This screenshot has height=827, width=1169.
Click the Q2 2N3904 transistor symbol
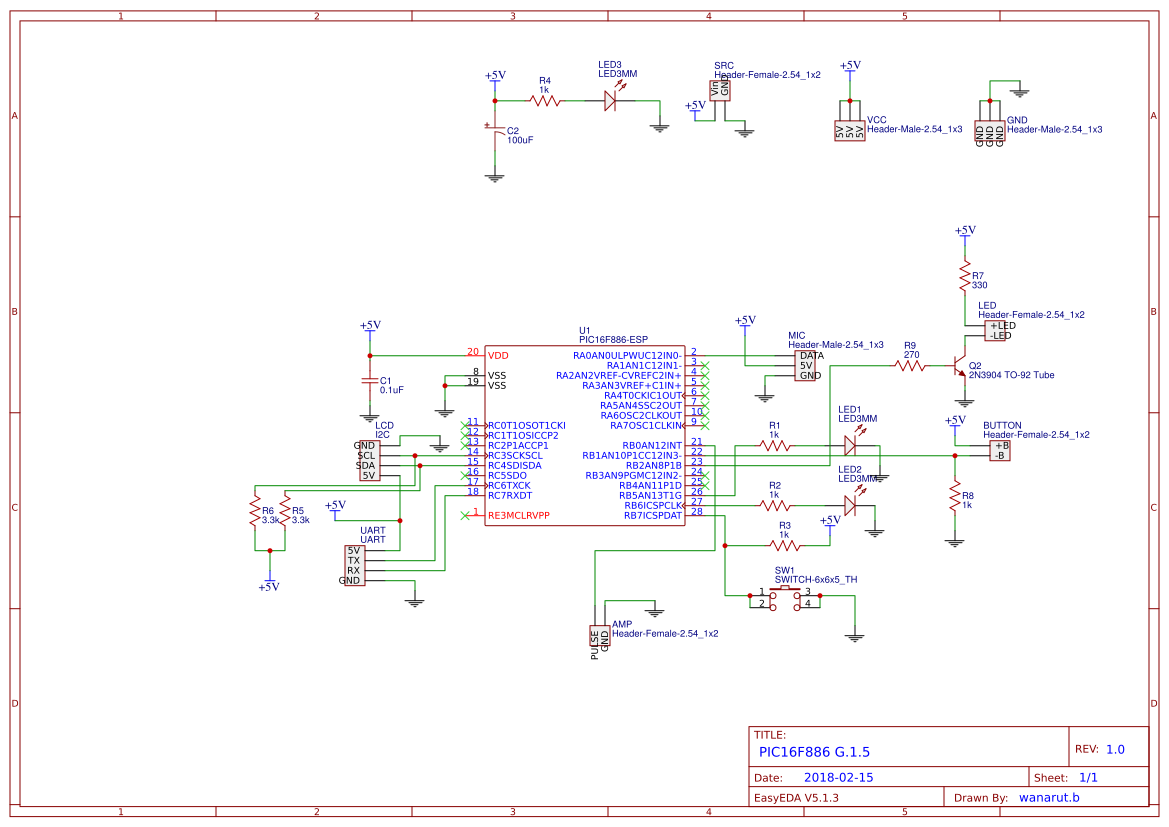(x=960, y=367)
